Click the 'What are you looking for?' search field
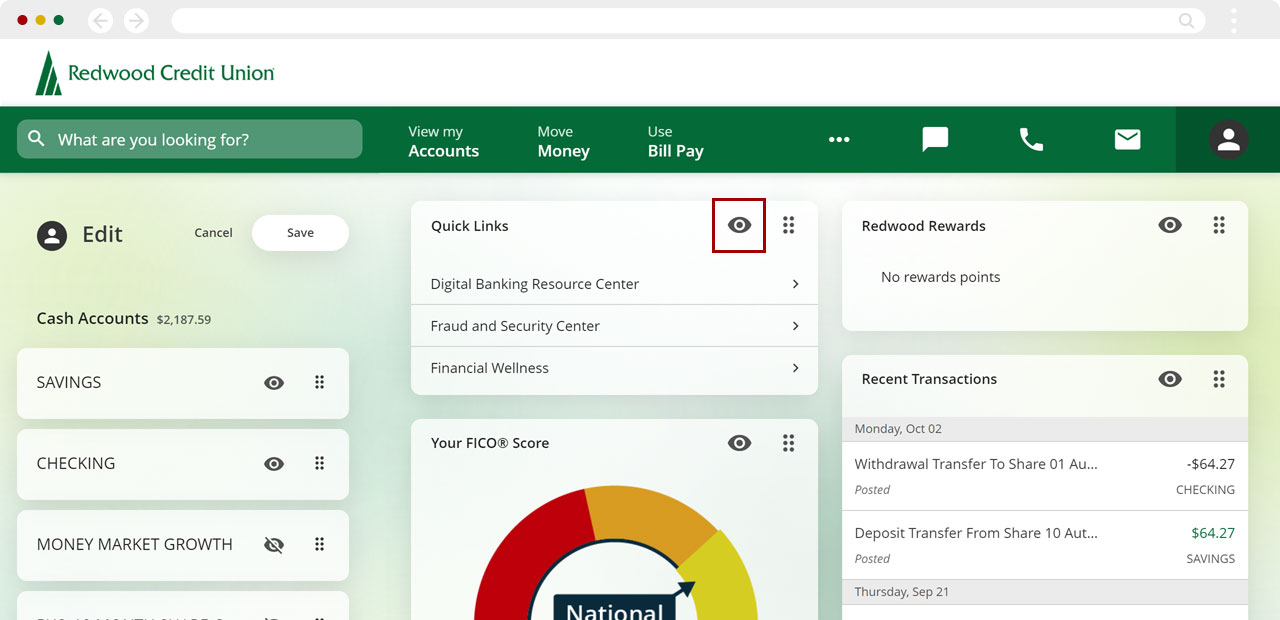The image size is (1280, 620). click(x=190, y=139)
